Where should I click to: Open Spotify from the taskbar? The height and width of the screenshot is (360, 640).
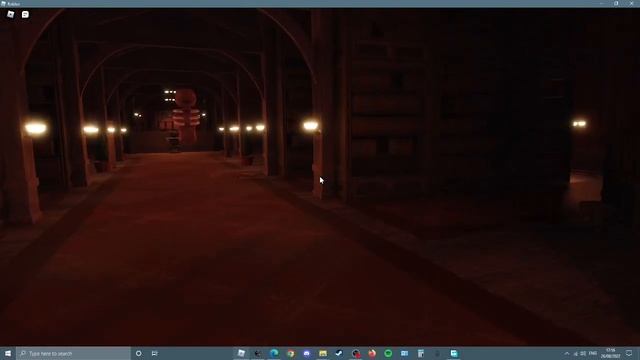(x=388, y=353)
